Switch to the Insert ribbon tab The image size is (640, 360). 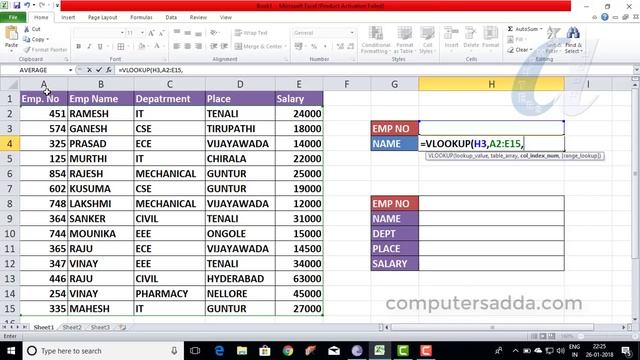tap(68, 17)
